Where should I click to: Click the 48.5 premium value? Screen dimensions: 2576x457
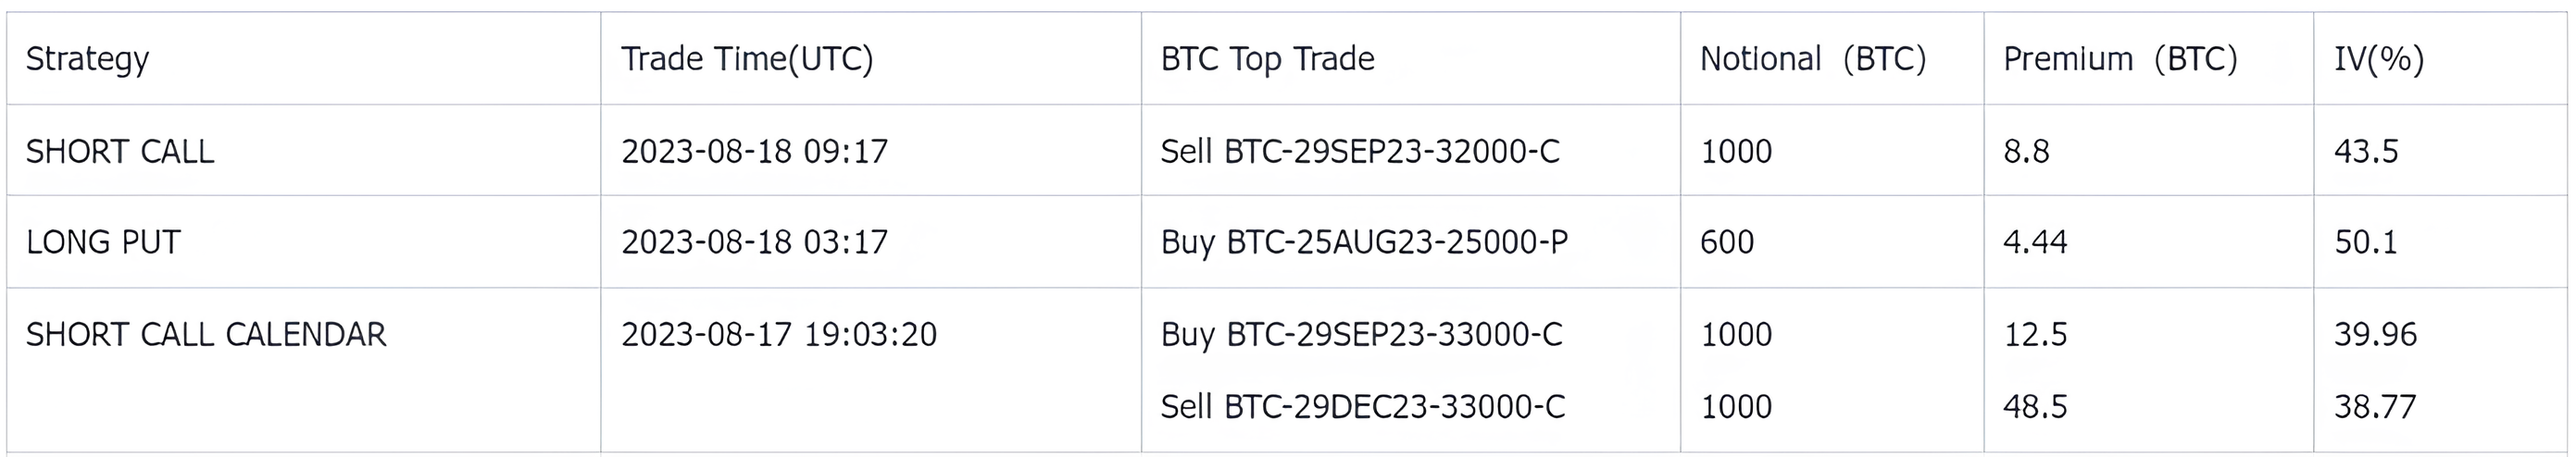pyautogui.click(x=2035, y=407)
